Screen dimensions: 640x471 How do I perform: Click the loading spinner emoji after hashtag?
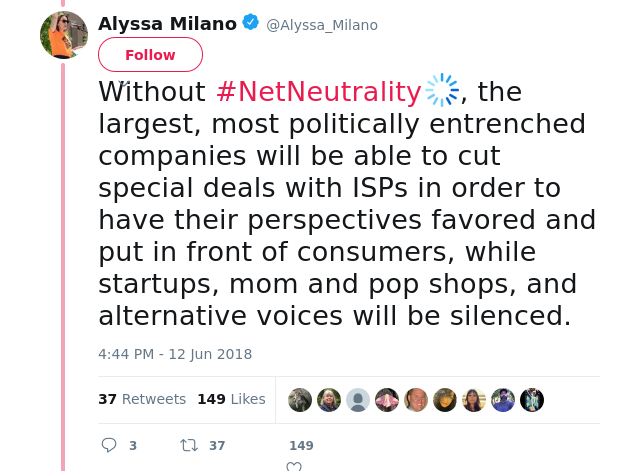(441, 91)
